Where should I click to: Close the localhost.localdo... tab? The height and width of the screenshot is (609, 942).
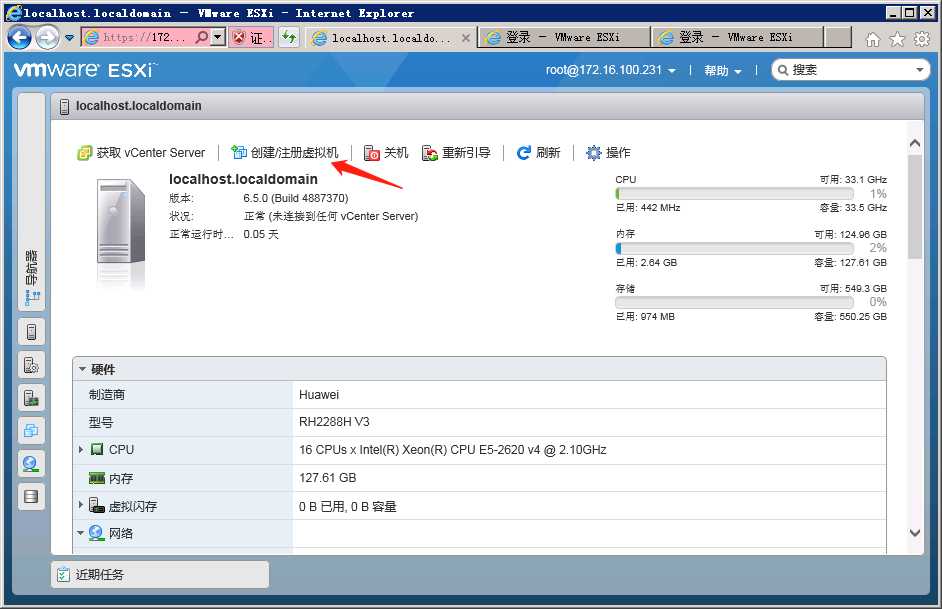(x=466, y=38)
